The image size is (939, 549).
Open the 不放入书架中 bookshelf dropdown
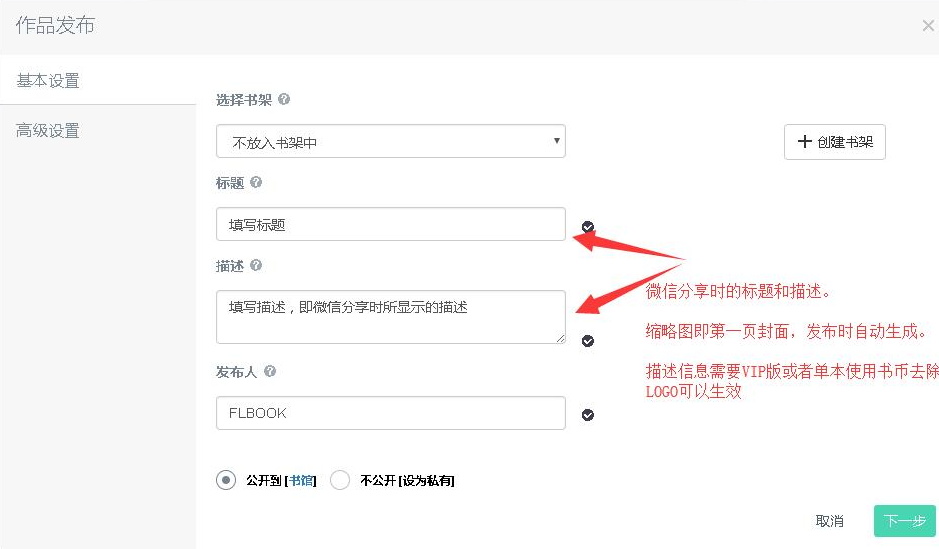[x=390, y=141]
